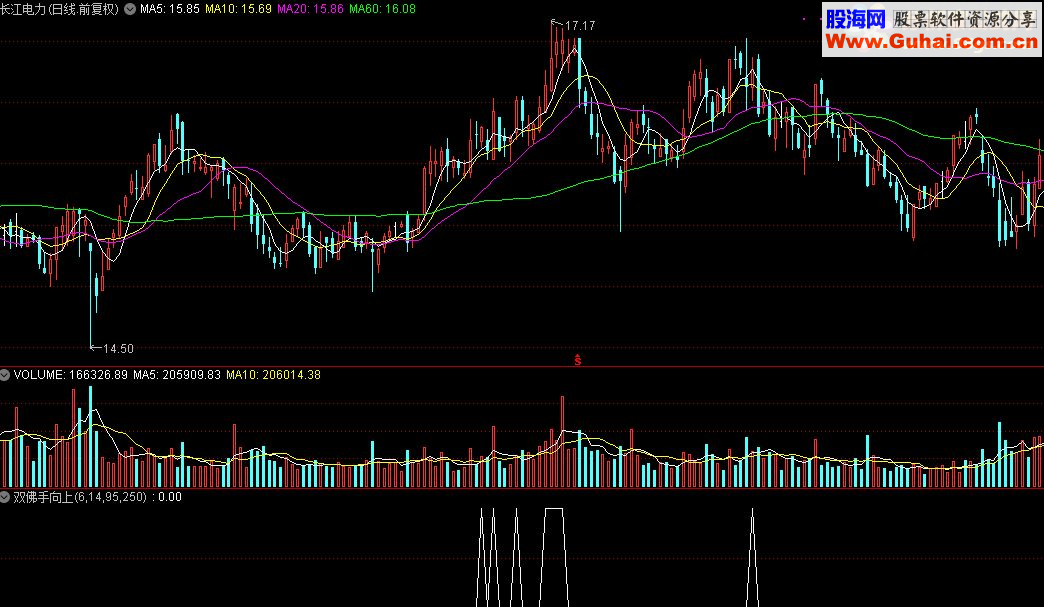This screenshot has height=607, width=1044.
Task: Click the red dollar marker icon
Action: (578, 360)
